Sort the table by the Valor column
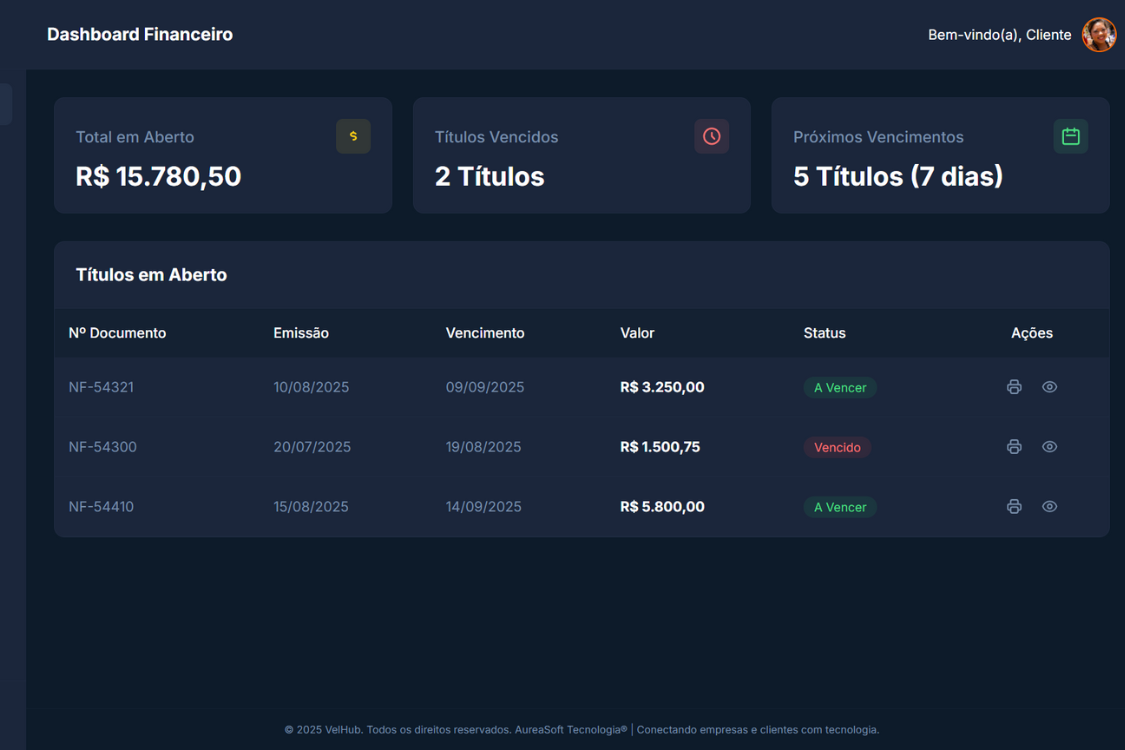This screenshot has height=750, width=1125. coord(637,332)
